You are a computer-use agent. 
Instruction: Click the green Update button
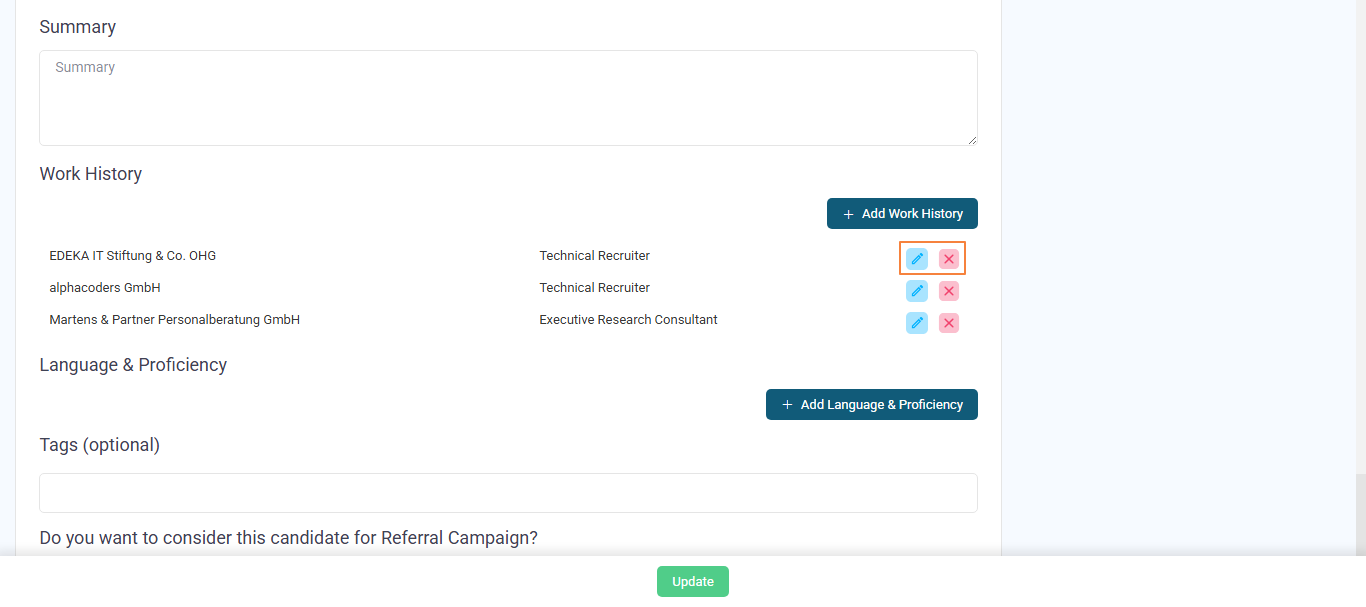[x=692, y=582]
